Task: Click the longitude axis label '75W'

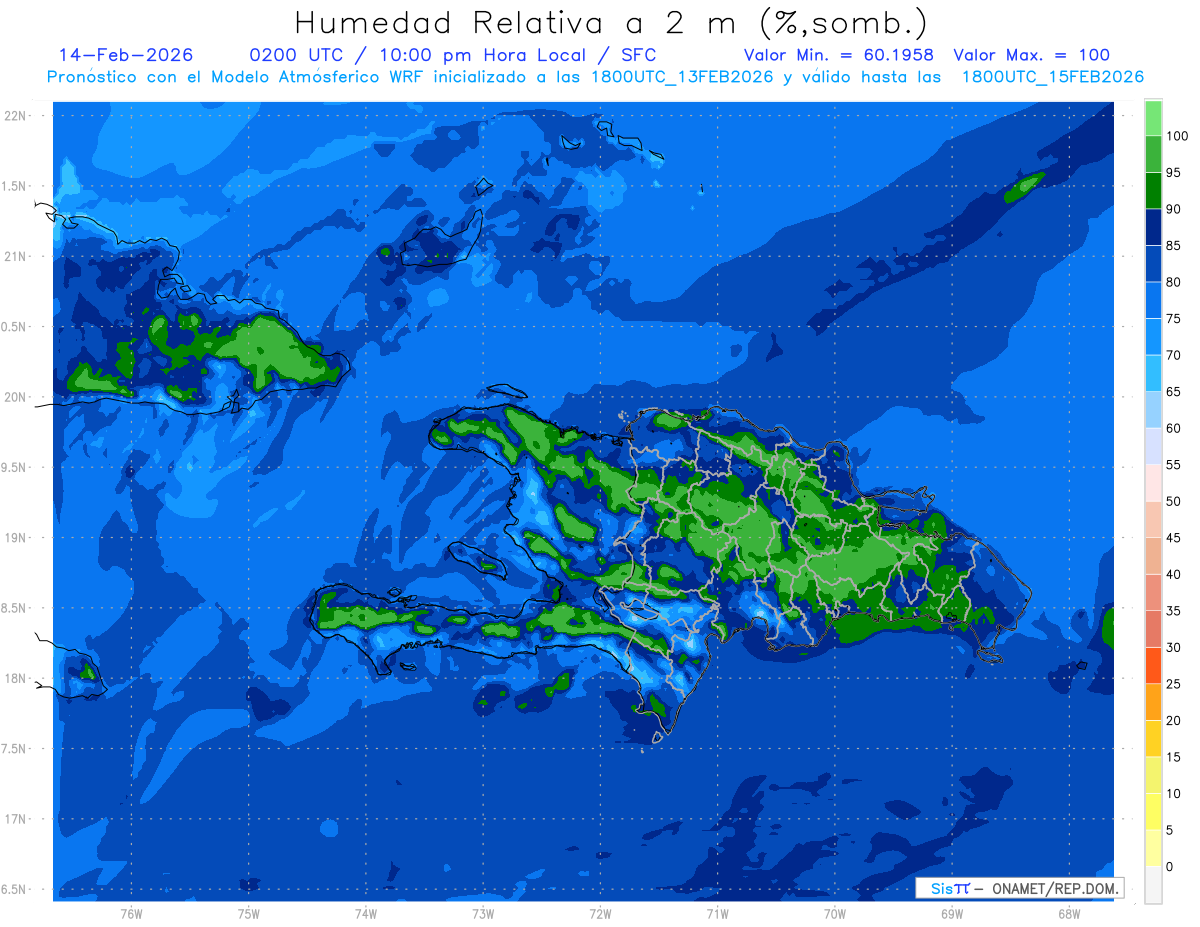Action: 249,914
